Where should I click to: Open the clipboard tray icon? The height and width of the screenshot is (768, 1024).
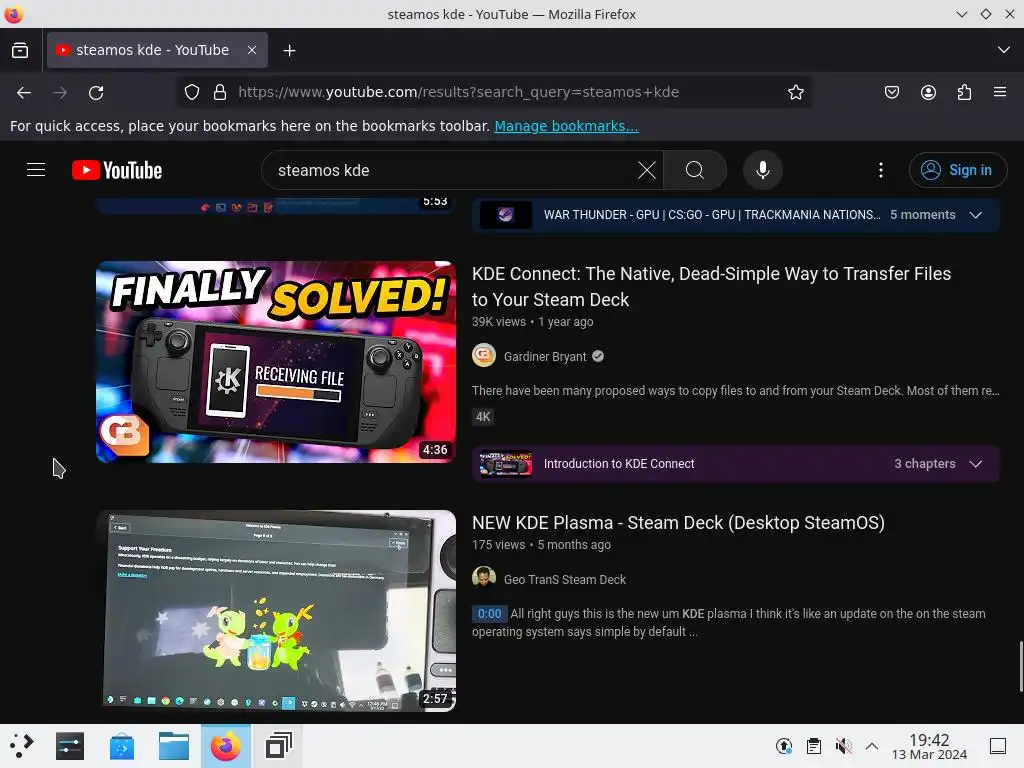[814, 746]
